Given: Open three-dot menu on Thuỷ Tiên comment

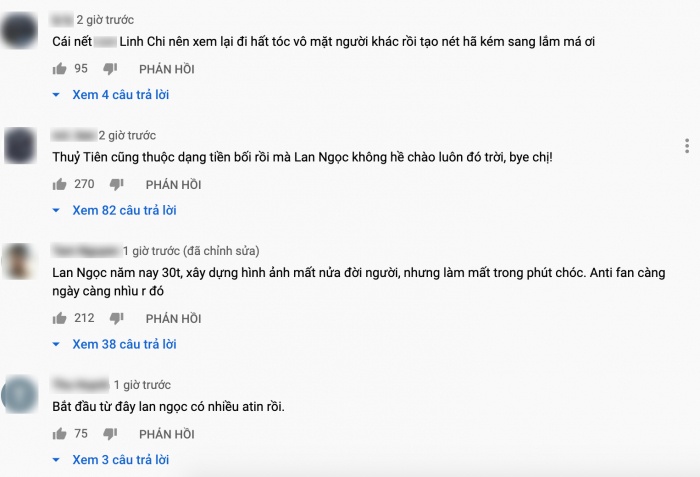Looking at the screenshot, I should click(687, 146).
